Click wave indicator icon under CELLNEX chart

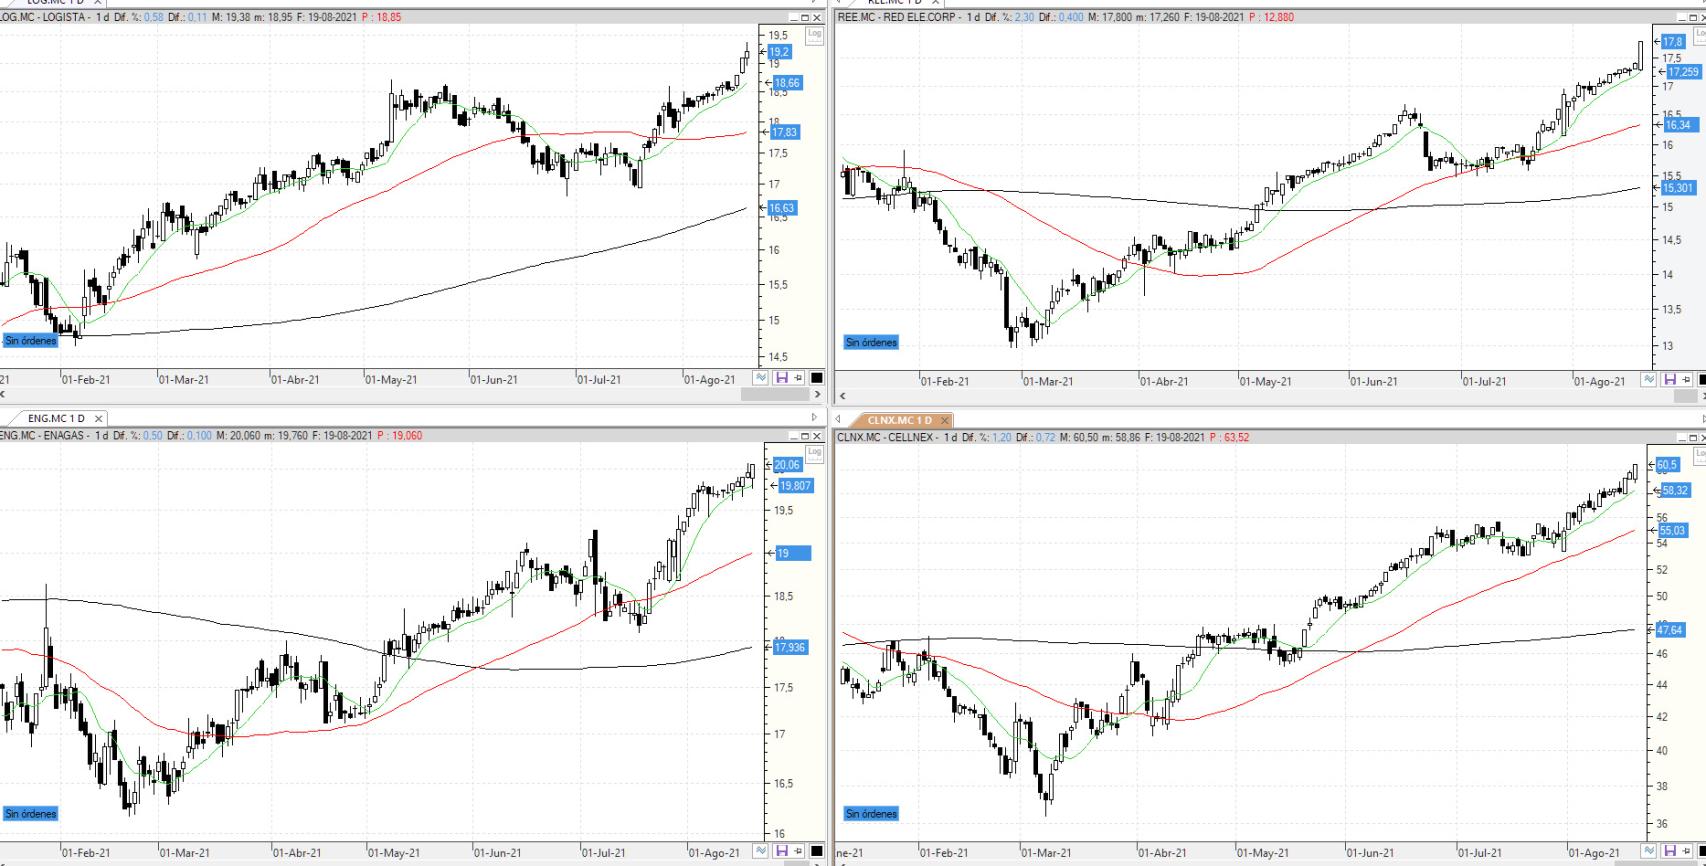[x=1649, y=852]
